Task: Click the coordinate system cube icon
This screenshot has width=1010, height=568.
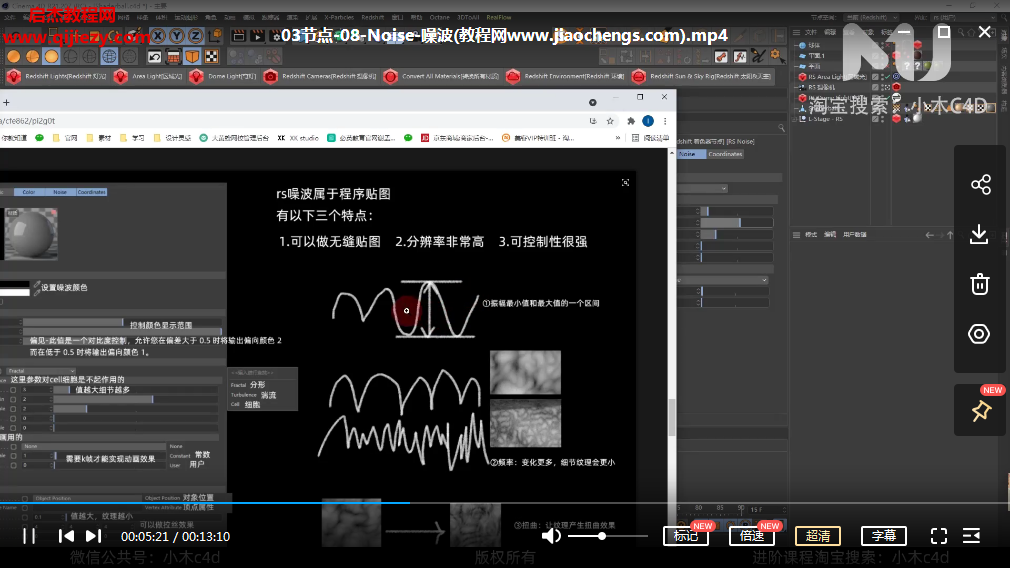Action: (x=215, y=36)
